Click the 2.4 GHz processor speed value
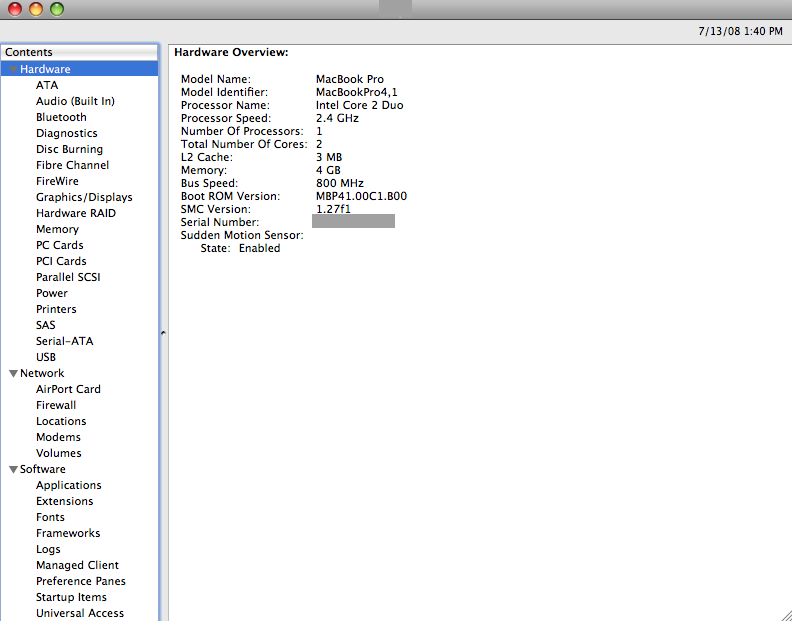Screen dimensions: 792x621 (337, 118)
